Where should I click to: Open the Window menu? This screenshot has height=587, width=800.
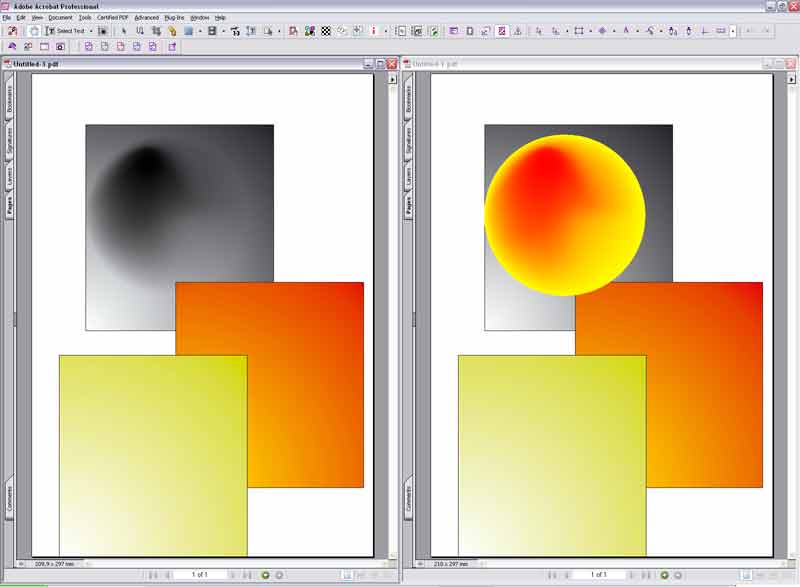pyautogui.click(x=199, y=18)
